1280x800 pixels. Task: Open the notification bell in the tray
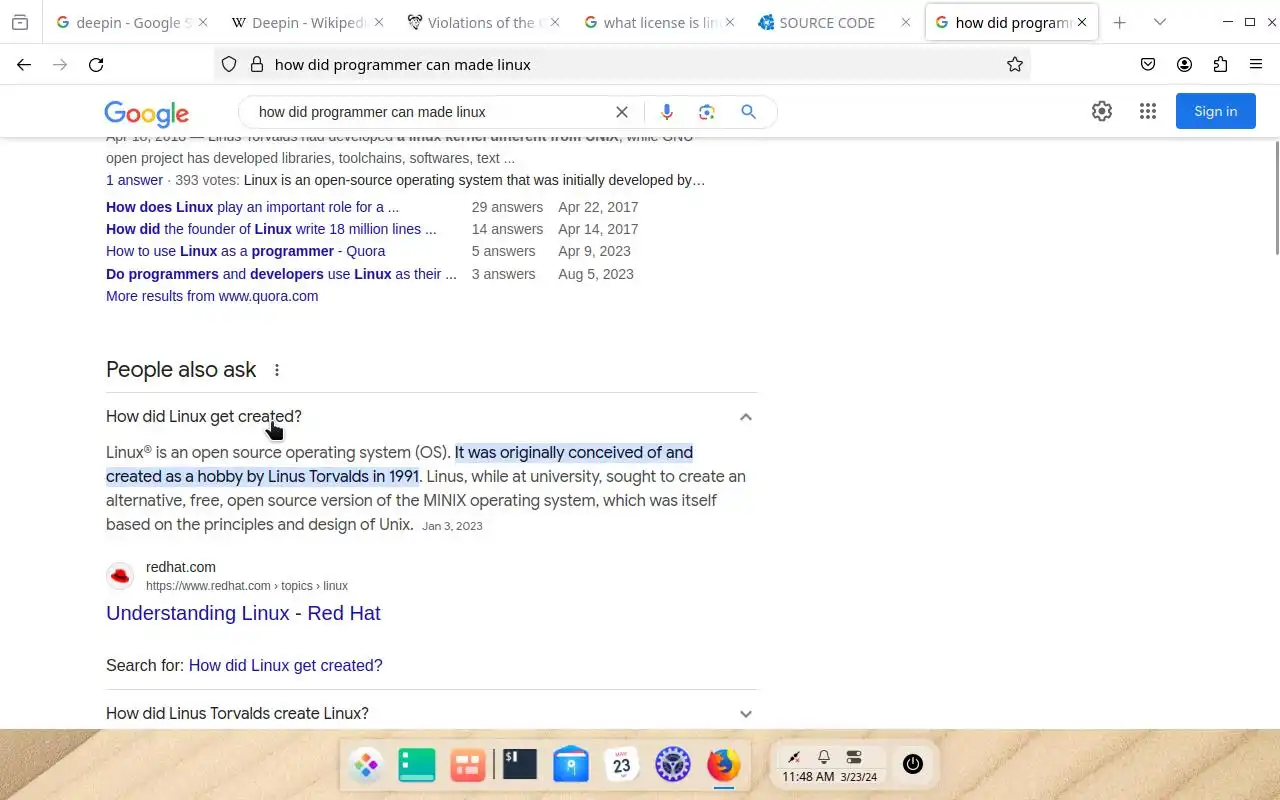coord(824,757)
